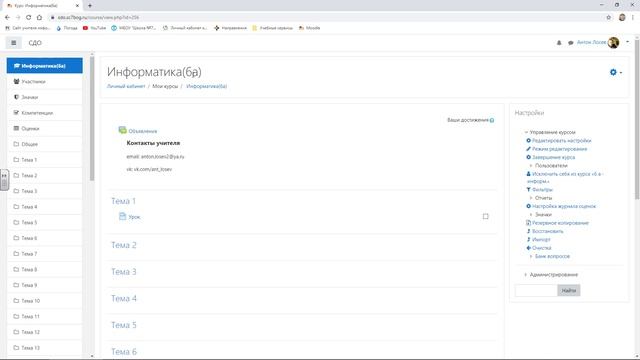The height and width of the screenshot is (360, 640).
Task: Open Значки in the sidebar
Action: click(x=44, y=97)
